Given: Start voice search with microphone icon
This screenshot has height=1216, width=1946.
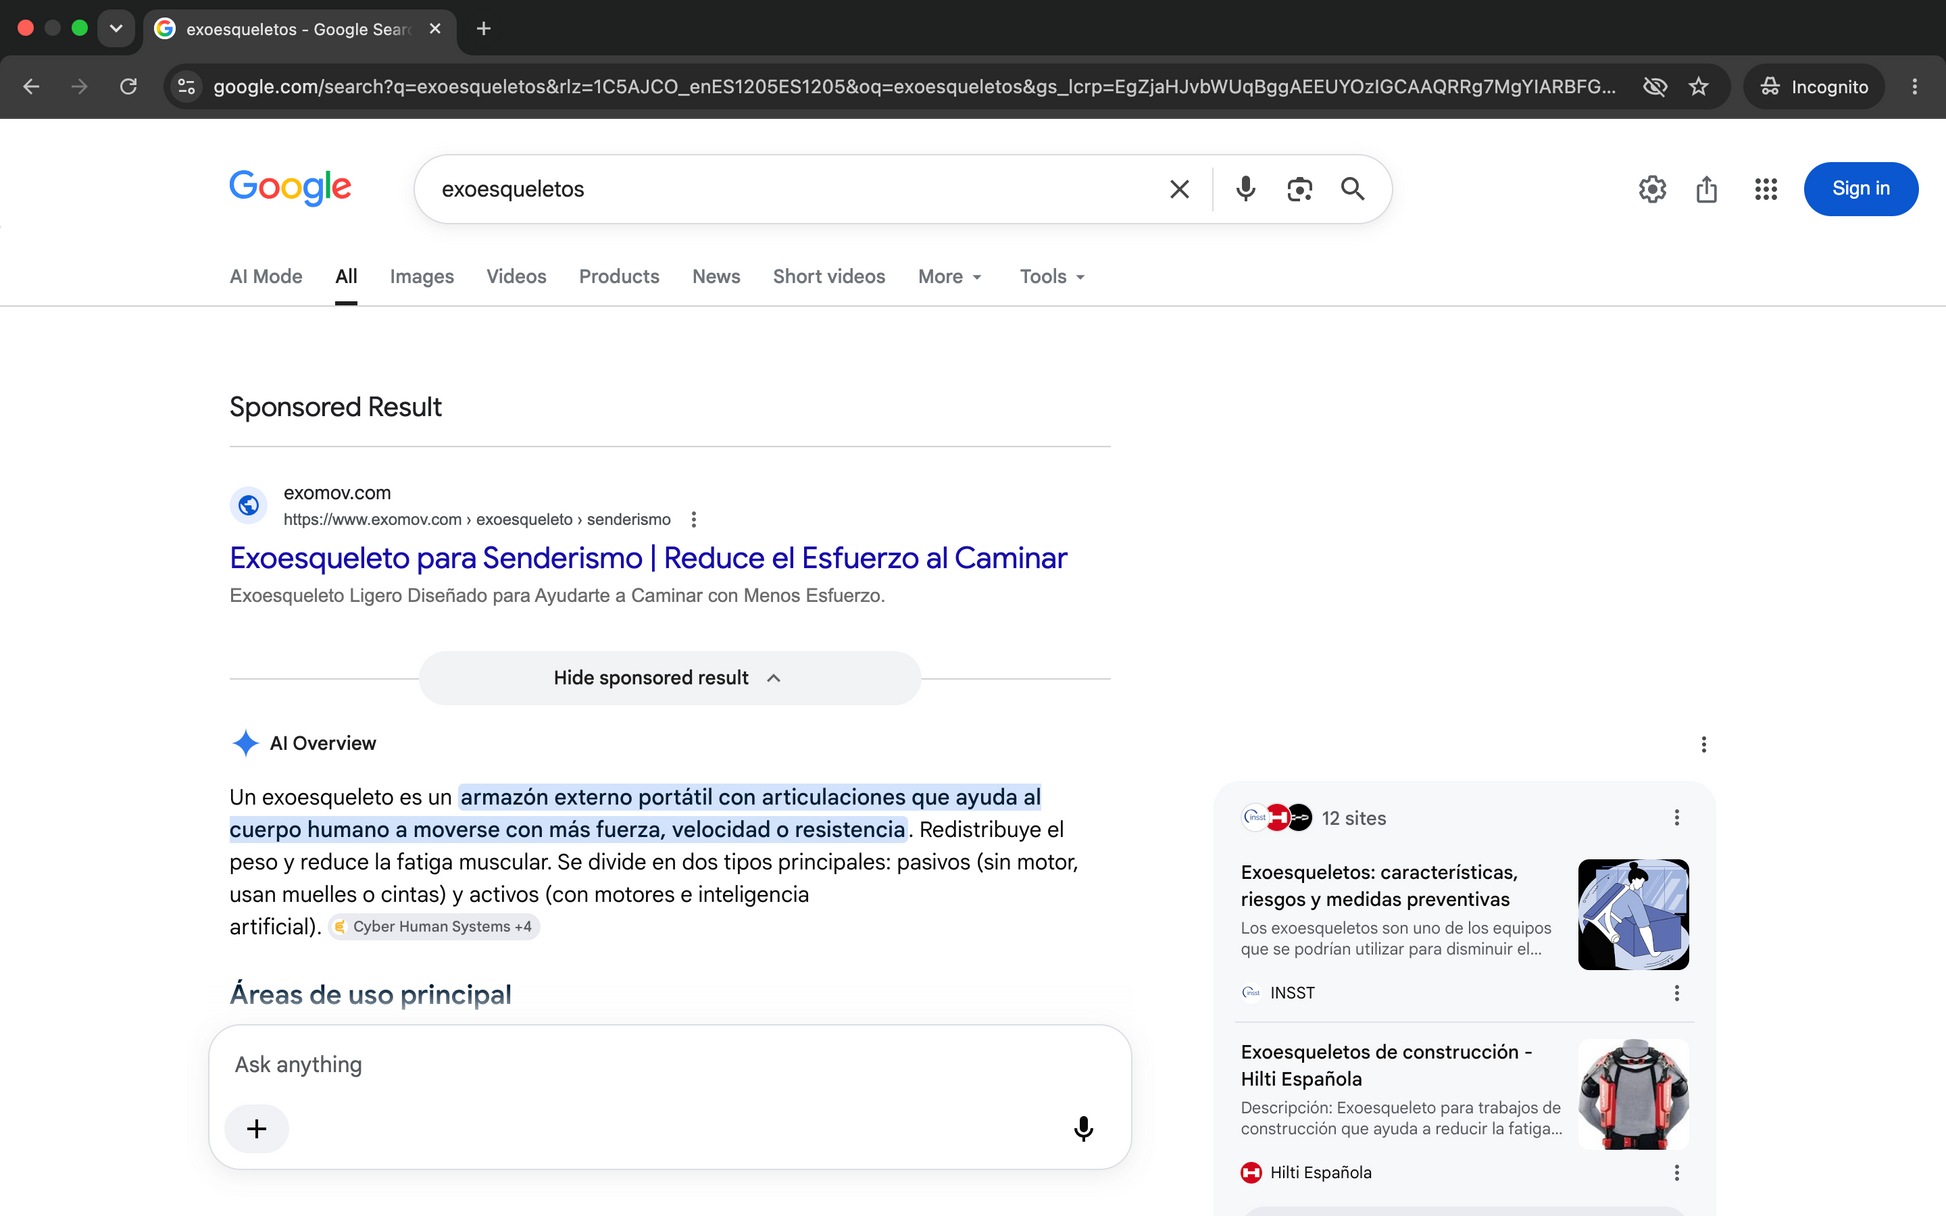Looking at the screenshot, I should [1245, 189].
